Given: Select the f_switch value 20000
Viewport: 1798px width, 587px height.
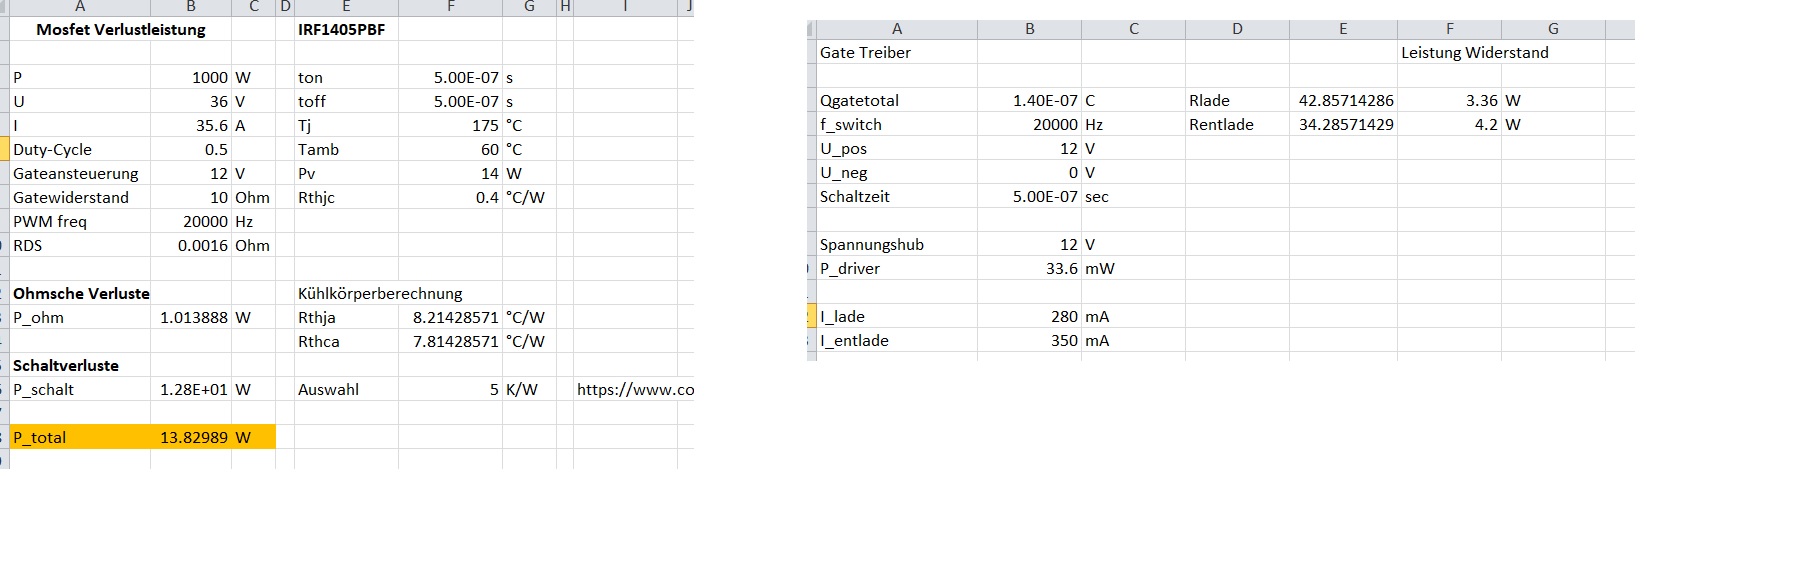Looking at the screenshot, I should coord(1029,124).
